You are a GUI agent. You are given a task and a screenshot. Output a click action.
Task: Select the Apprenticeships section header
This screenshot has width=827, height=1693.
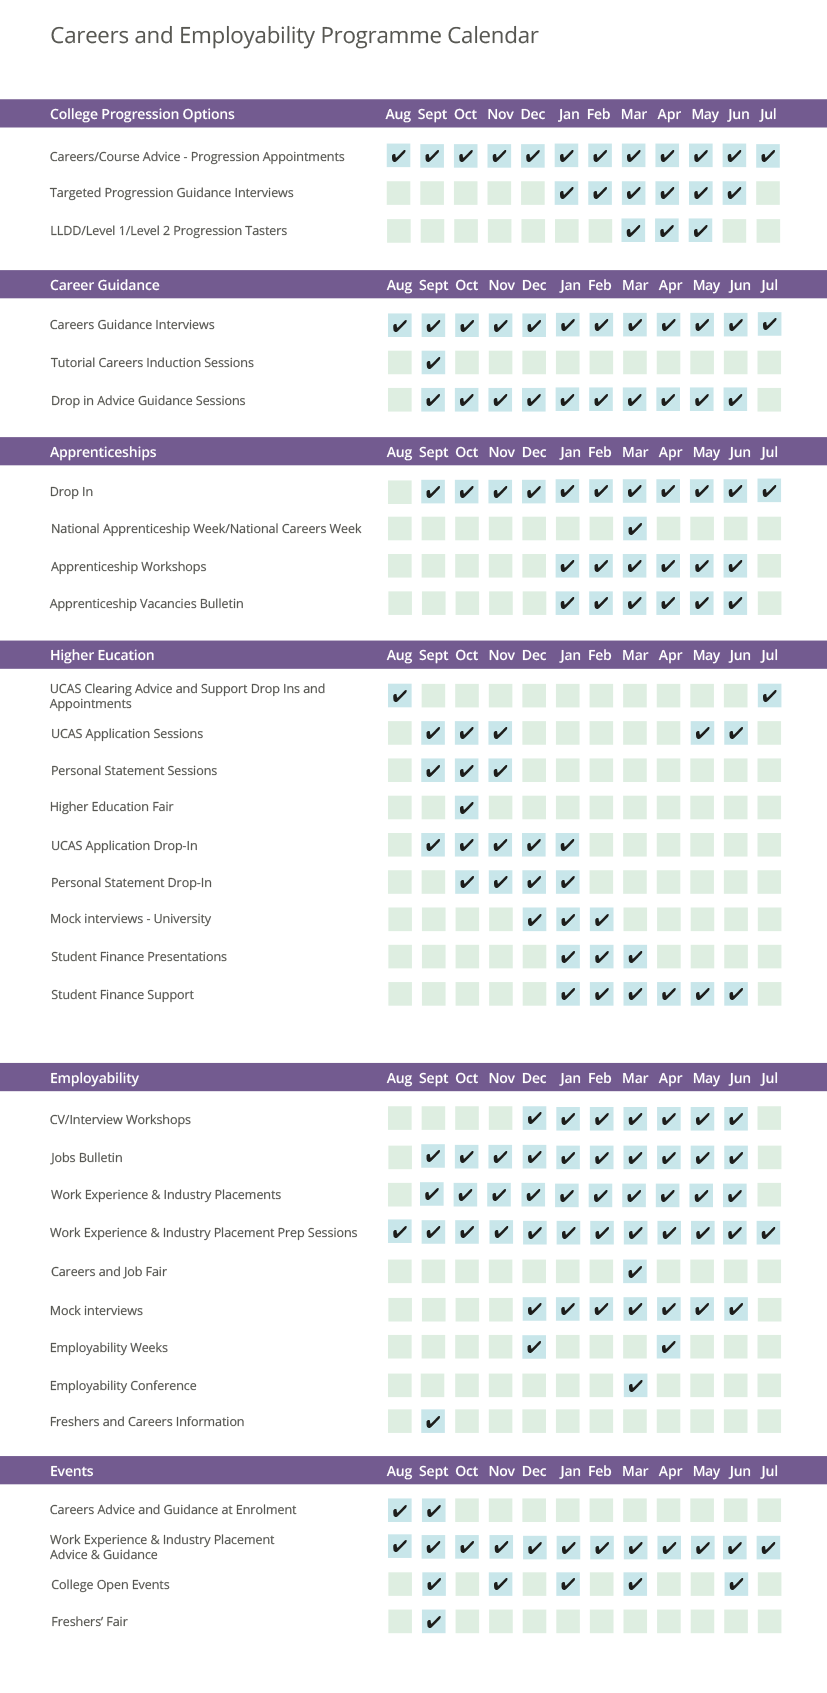103,452
